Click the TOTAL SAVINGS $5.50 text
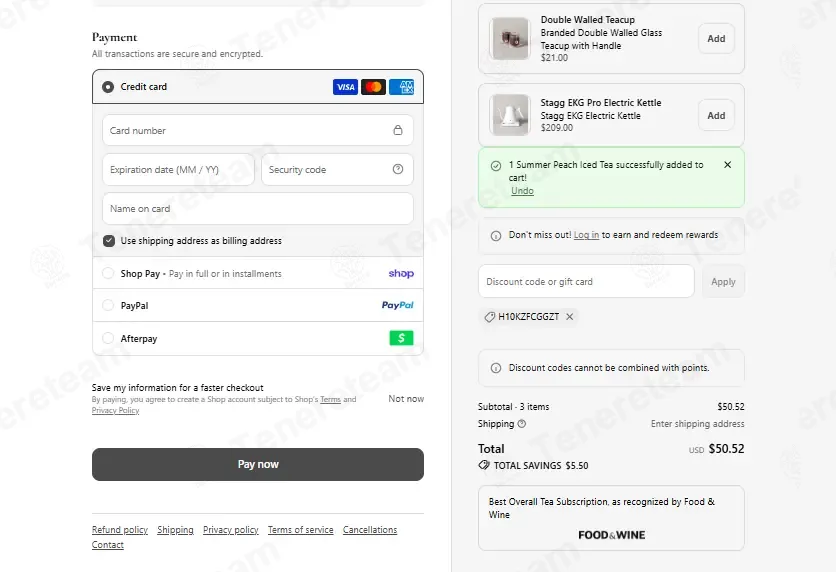This screenshot has height=572, width=836. coord(541,465)
